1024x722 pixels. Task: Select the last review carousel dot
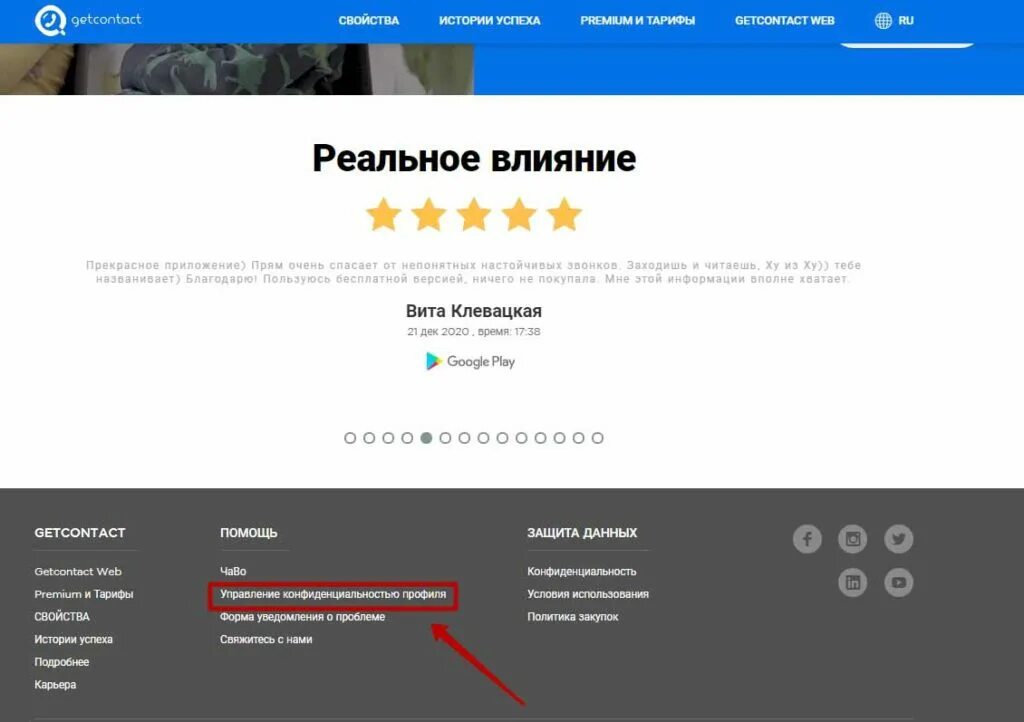coord(598,438)
